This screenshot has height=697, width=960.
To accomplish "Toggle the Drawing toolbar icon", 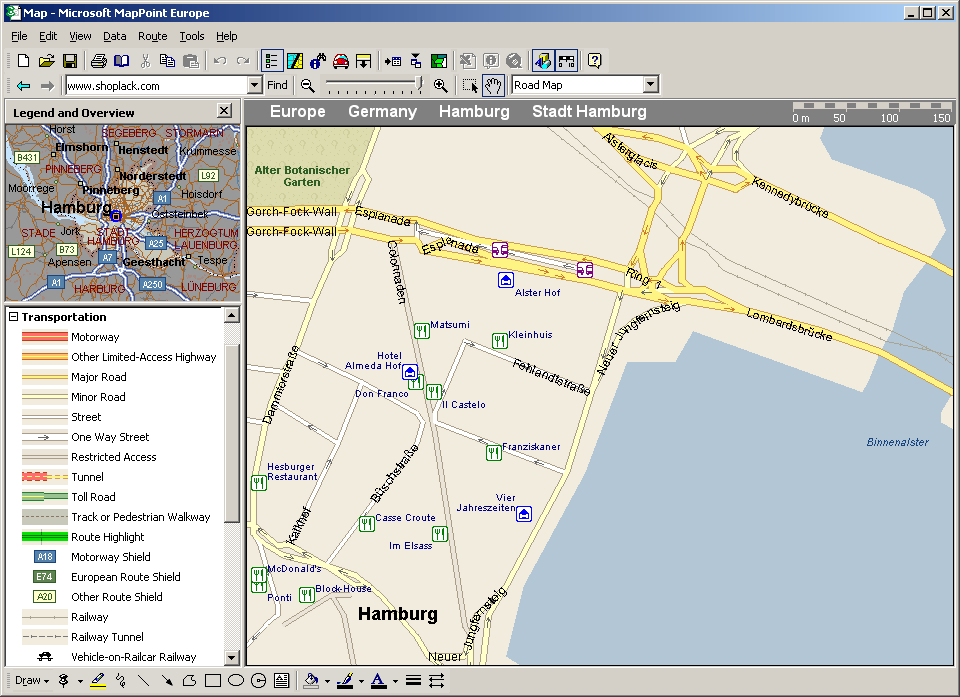I will coord(543,61).
